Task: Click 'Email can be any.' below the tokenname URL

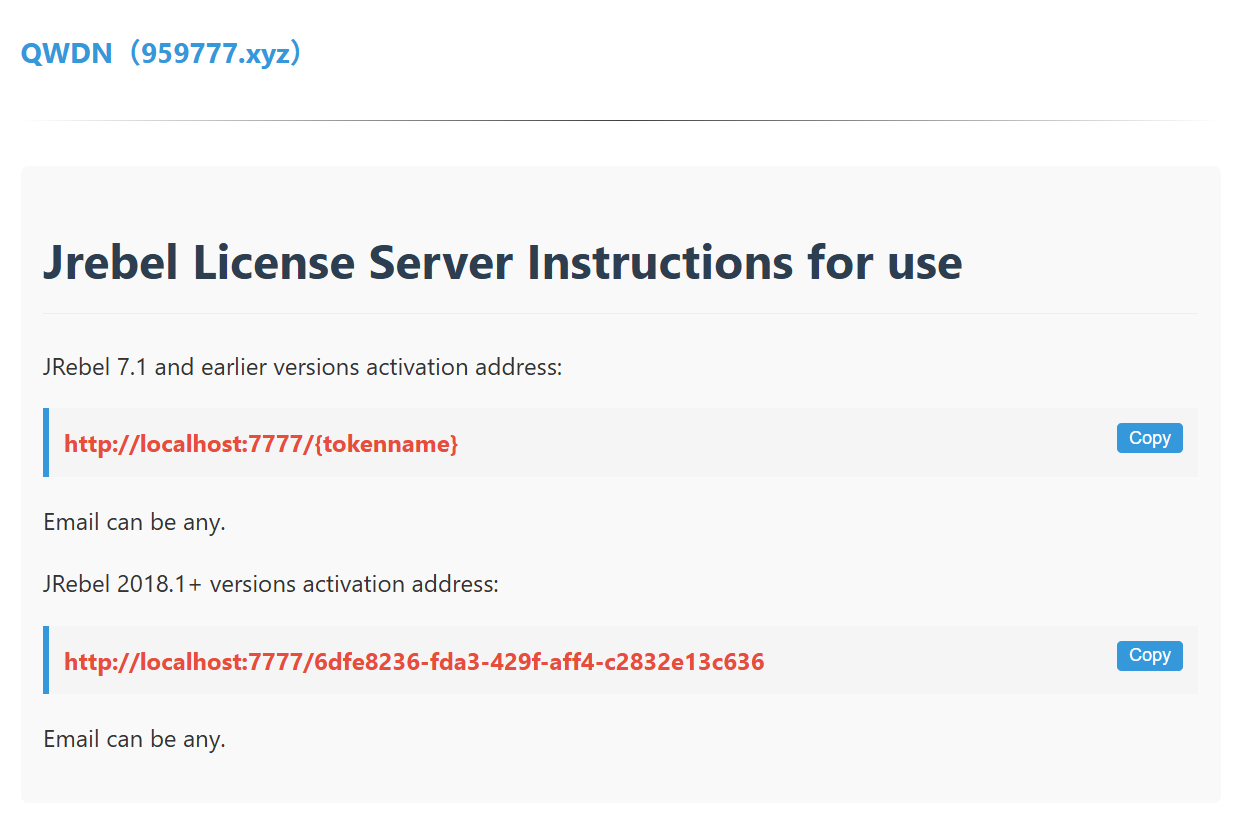Action: point(134,522)
